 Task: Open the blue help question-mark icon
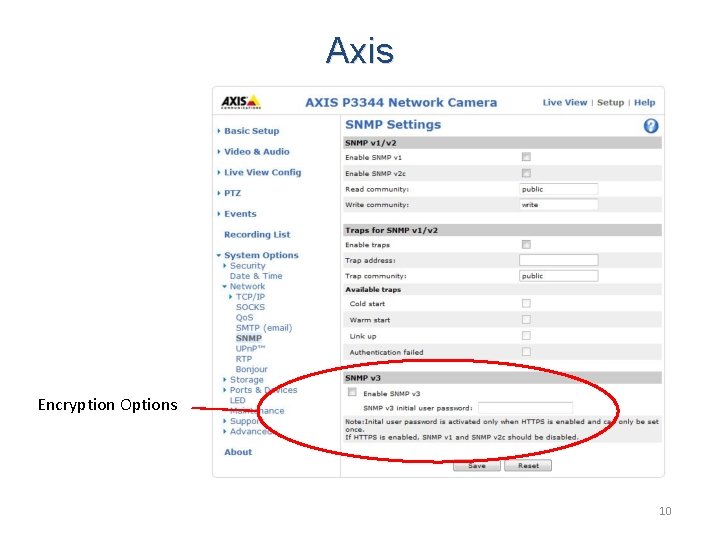[x=651, y=126]
